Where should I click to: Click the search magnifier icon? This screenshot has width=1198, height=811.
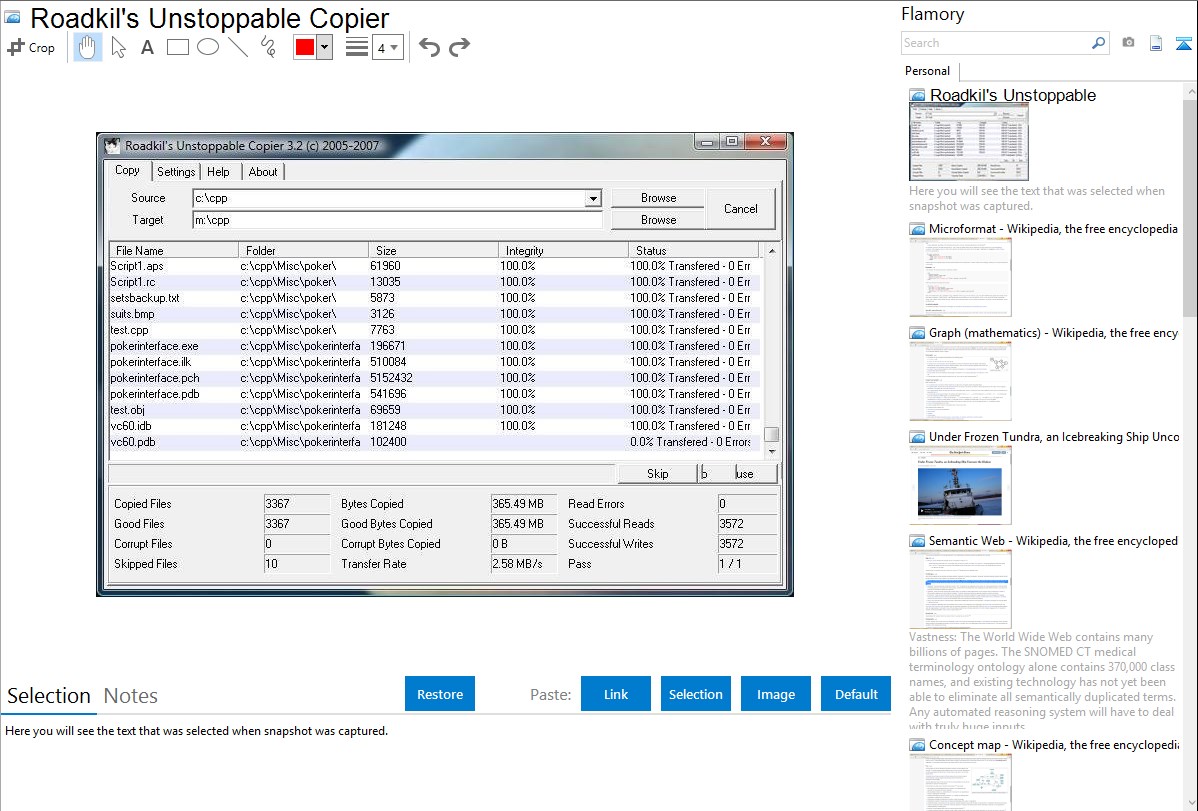1098,43
